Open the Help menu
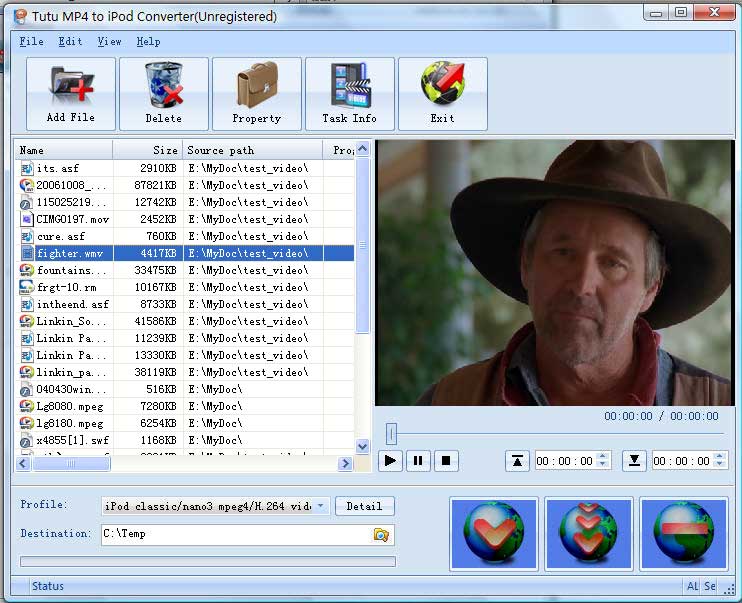Screen dimensions: 742x603 (148, 42)
